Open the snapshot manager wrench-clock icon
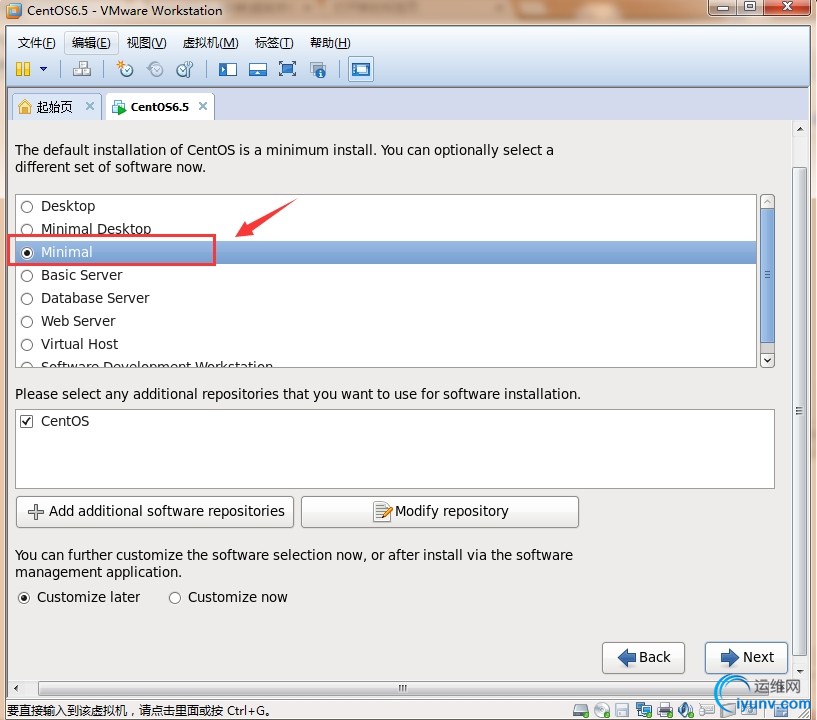The image size is (817, 720). pos(184,69)
